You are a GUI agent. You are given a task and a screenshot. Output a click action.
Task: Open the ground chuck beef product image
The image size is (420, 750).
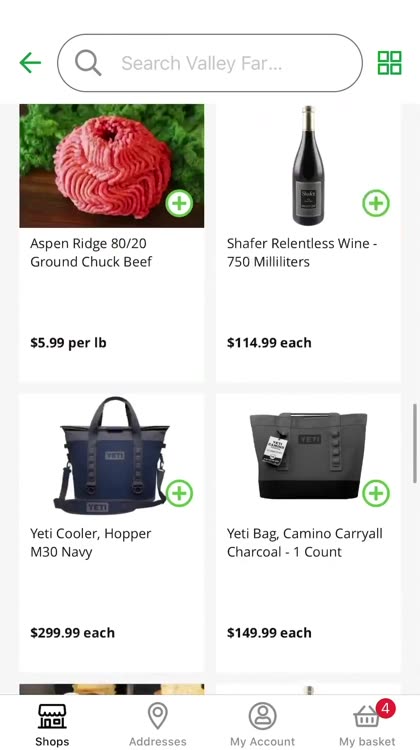coord(111,165)
